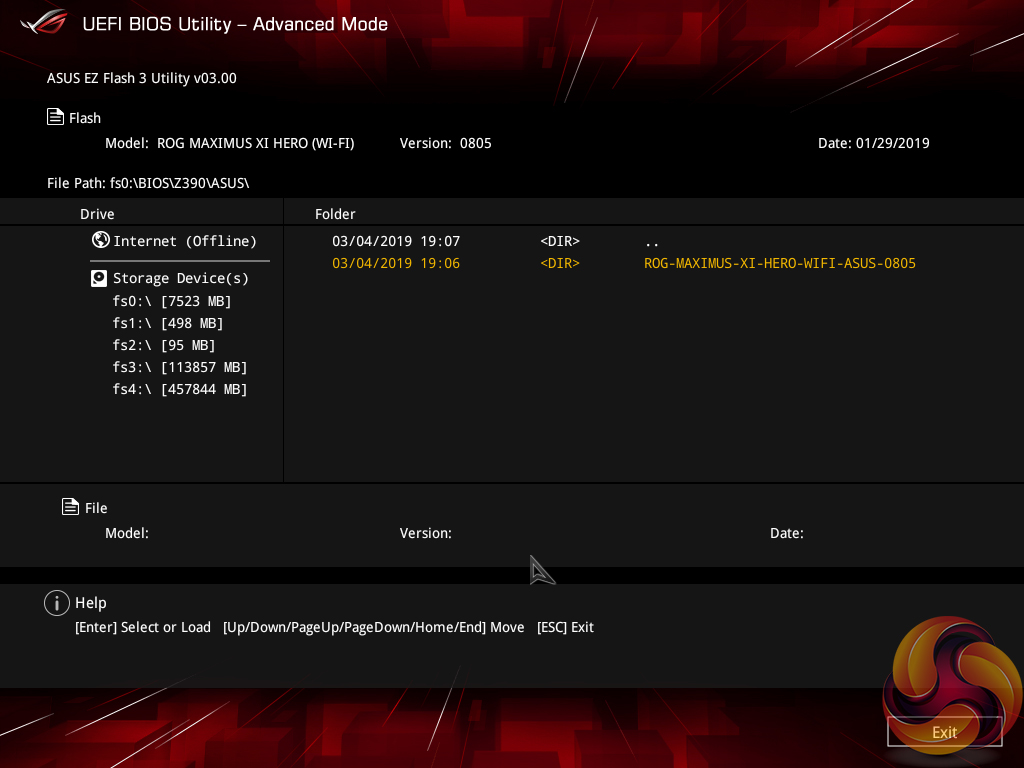
Task: Click ASUS EZ Flash 3 Utility v03.00 title
Action: coord(142,78)
